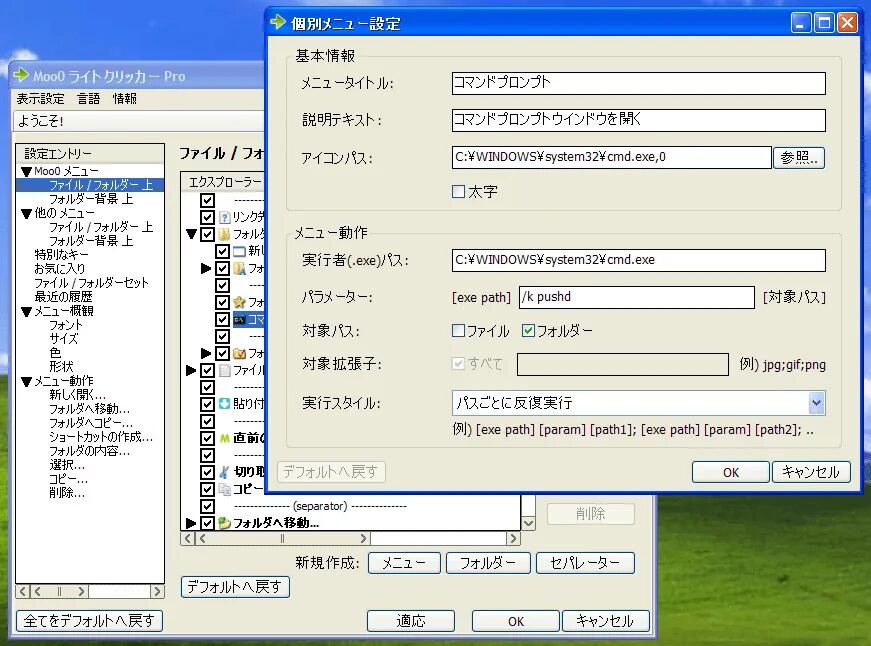871x646 pixels.
Task: Click the 参照.. browse button
Action: pos(799,158)
